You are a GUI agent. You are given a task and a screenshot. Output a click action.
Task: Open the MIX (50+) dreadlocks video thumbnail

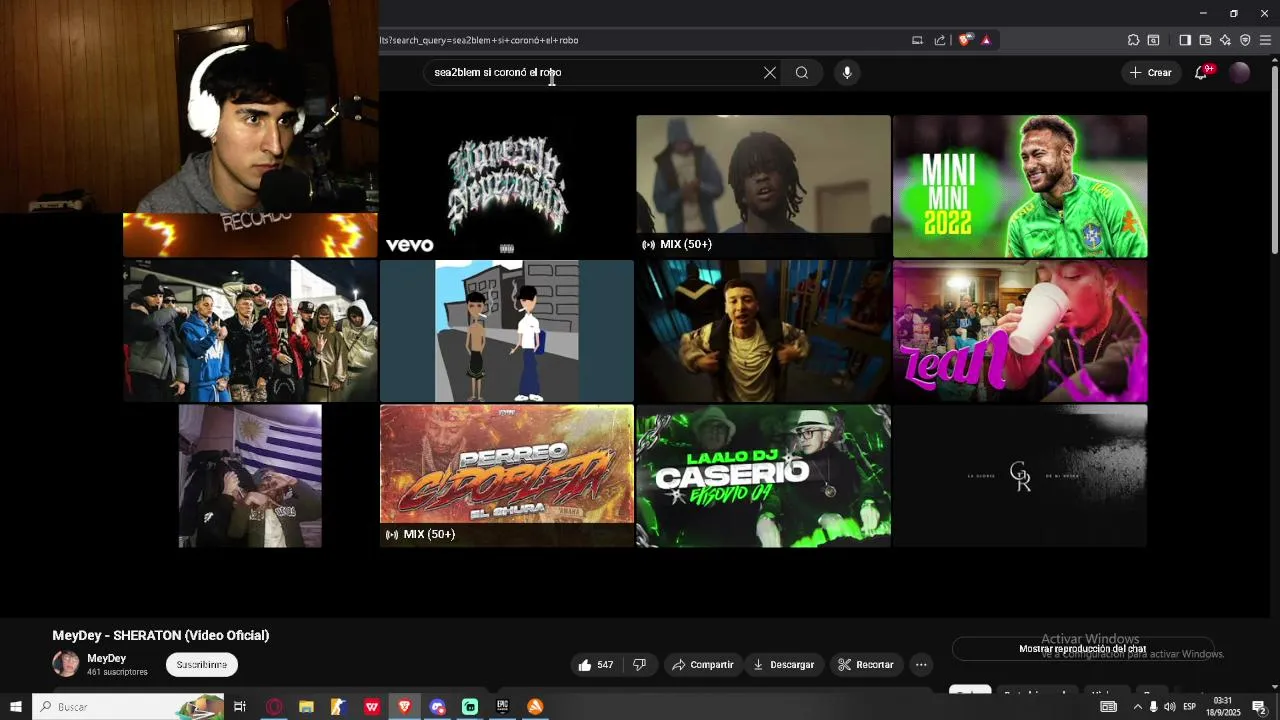point(763,186)
